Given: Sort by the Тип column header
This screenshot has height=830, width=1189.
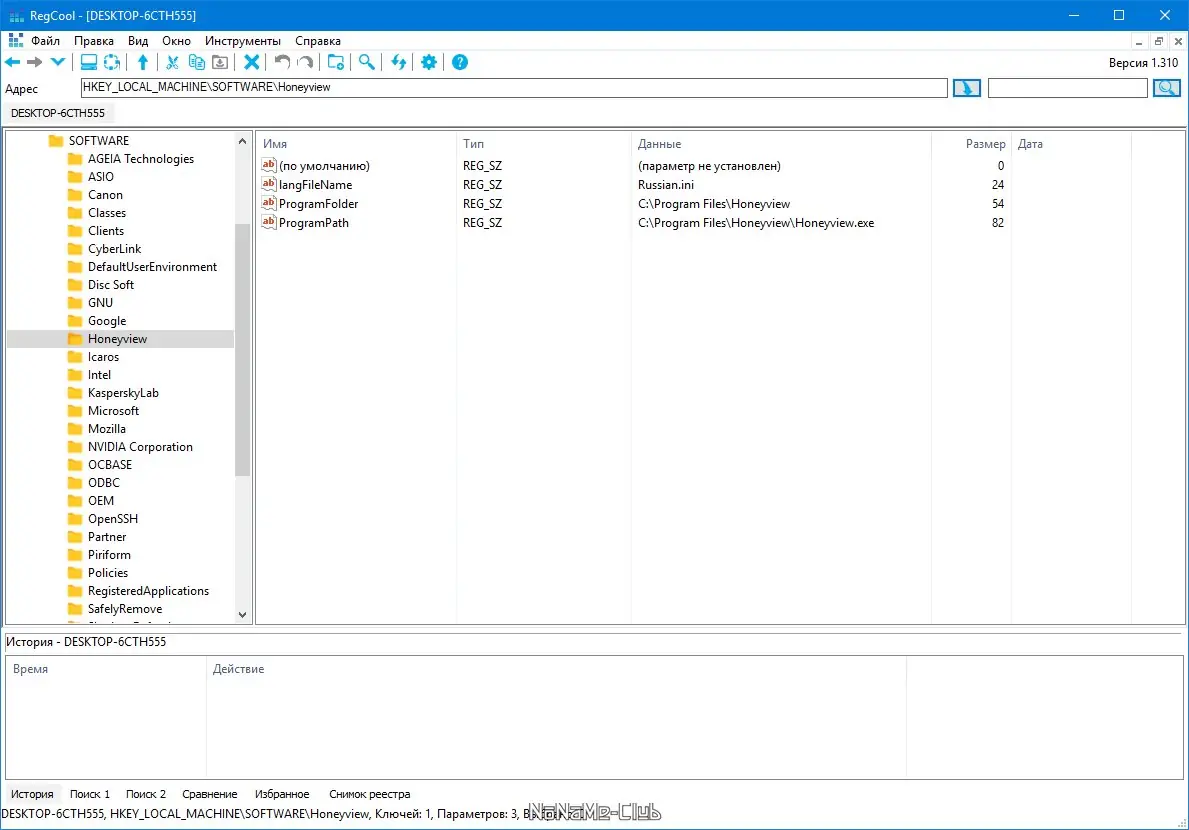Looking at the screenshot, I should (543, 144).
